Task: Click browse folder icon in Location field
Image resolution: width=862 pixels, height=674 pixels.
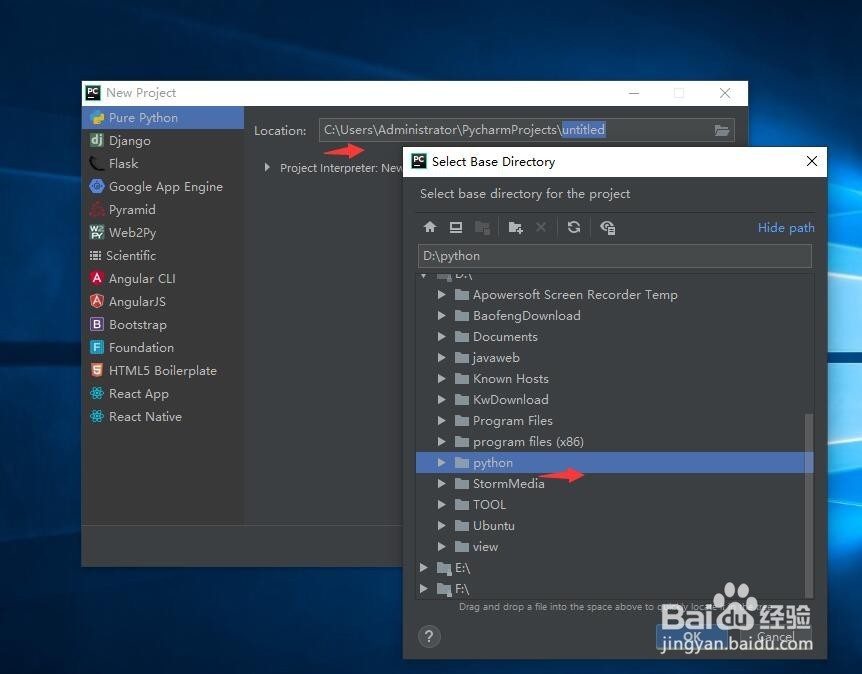Action: pyautogui.click(x=721, y=130)
